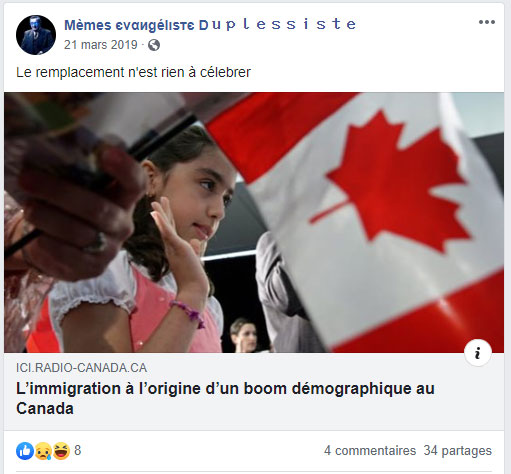
Task: Open the reactions count showing 8
Action: [77, 450]
